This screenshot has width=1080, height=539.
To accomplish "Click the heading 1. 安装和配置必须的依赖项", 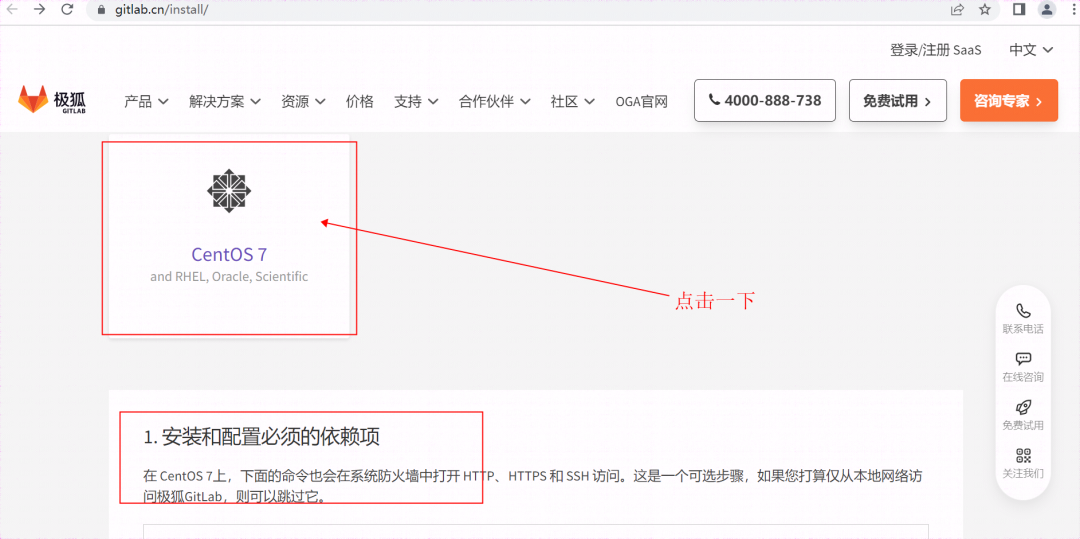I will coord(262,436).
